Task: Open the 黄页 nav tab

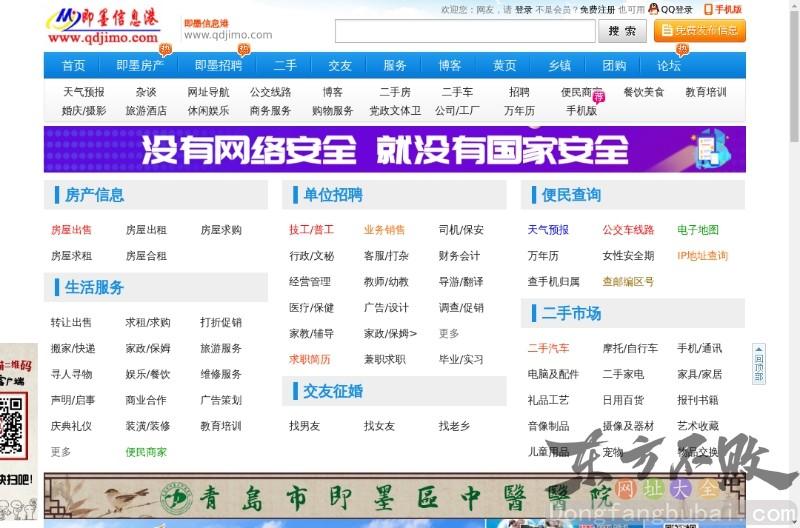Action: (x=504, y=65)
